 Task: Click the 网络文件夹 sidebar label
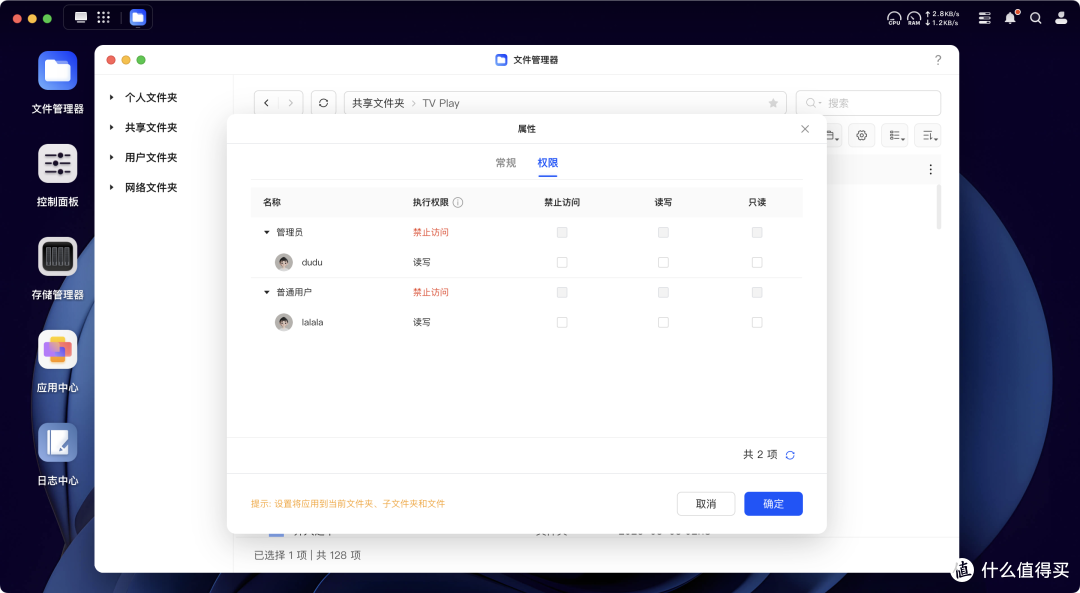click(151, 187)
